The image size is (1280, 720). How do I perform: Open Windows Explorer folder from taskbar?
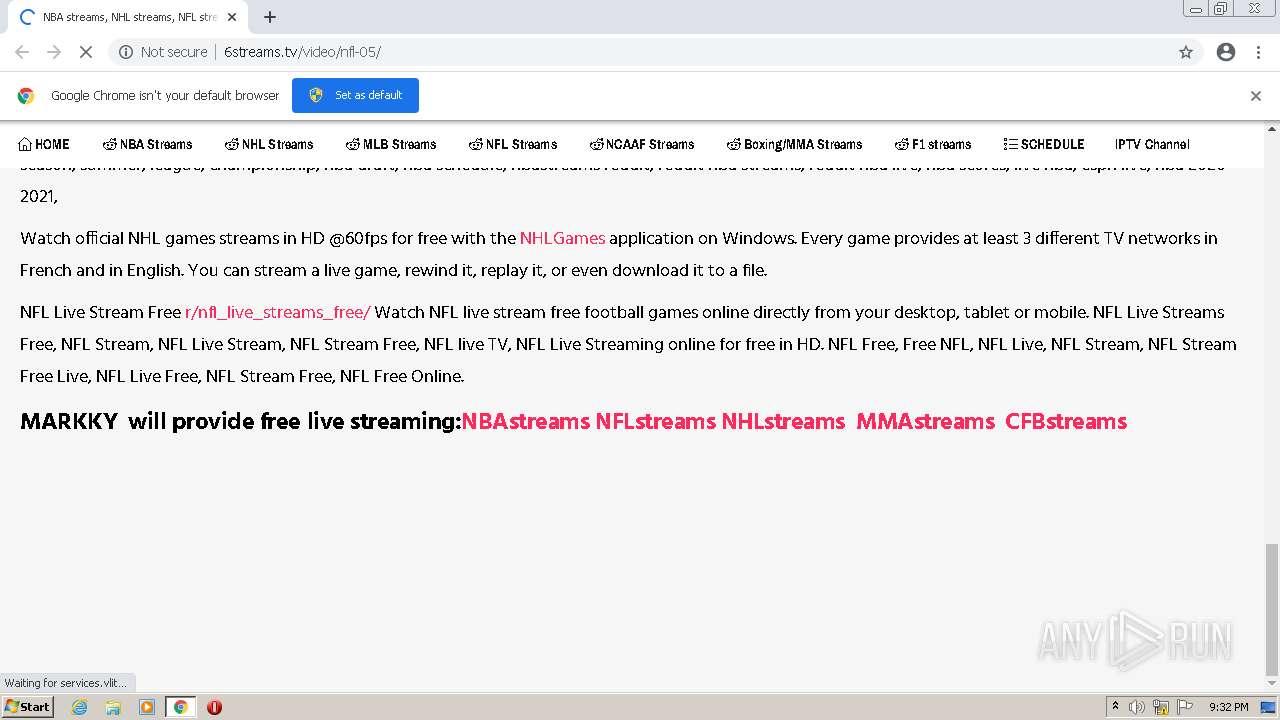coord(113,707)
